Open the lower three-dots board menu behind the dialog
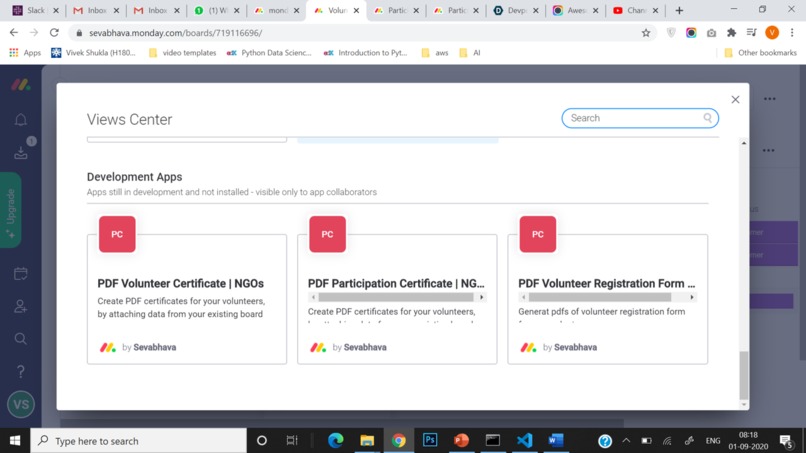This screenshot has height=453, width=806. click(768, 151)
